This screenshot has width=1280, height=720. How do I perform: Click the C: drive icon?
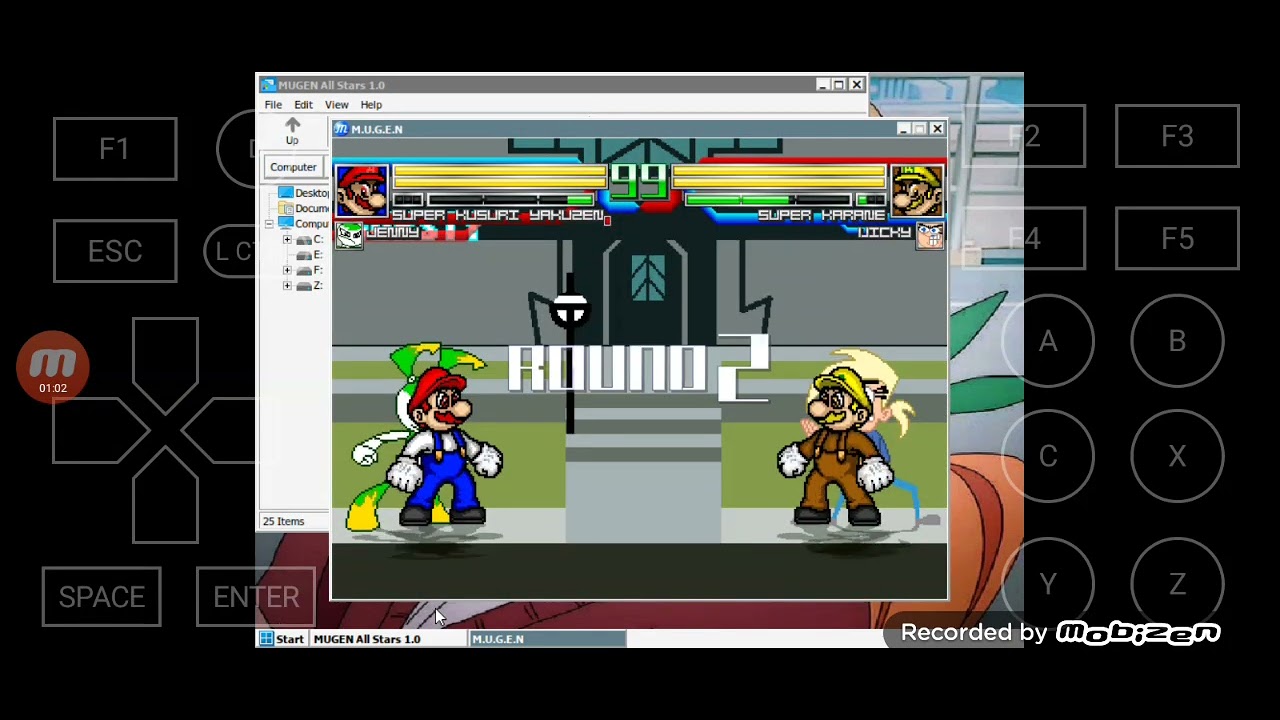[304, 240]
